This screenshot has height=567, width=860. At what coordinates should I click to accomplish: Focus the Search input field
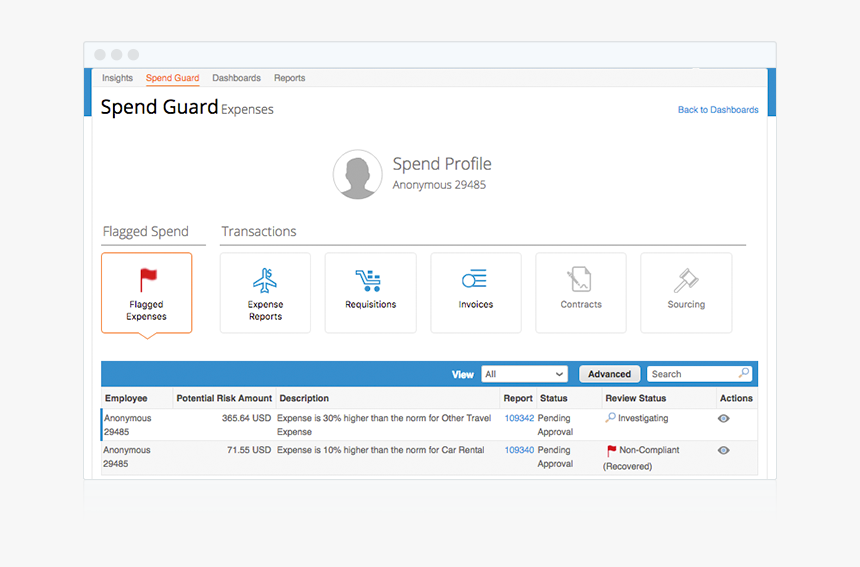coord(699,374)
